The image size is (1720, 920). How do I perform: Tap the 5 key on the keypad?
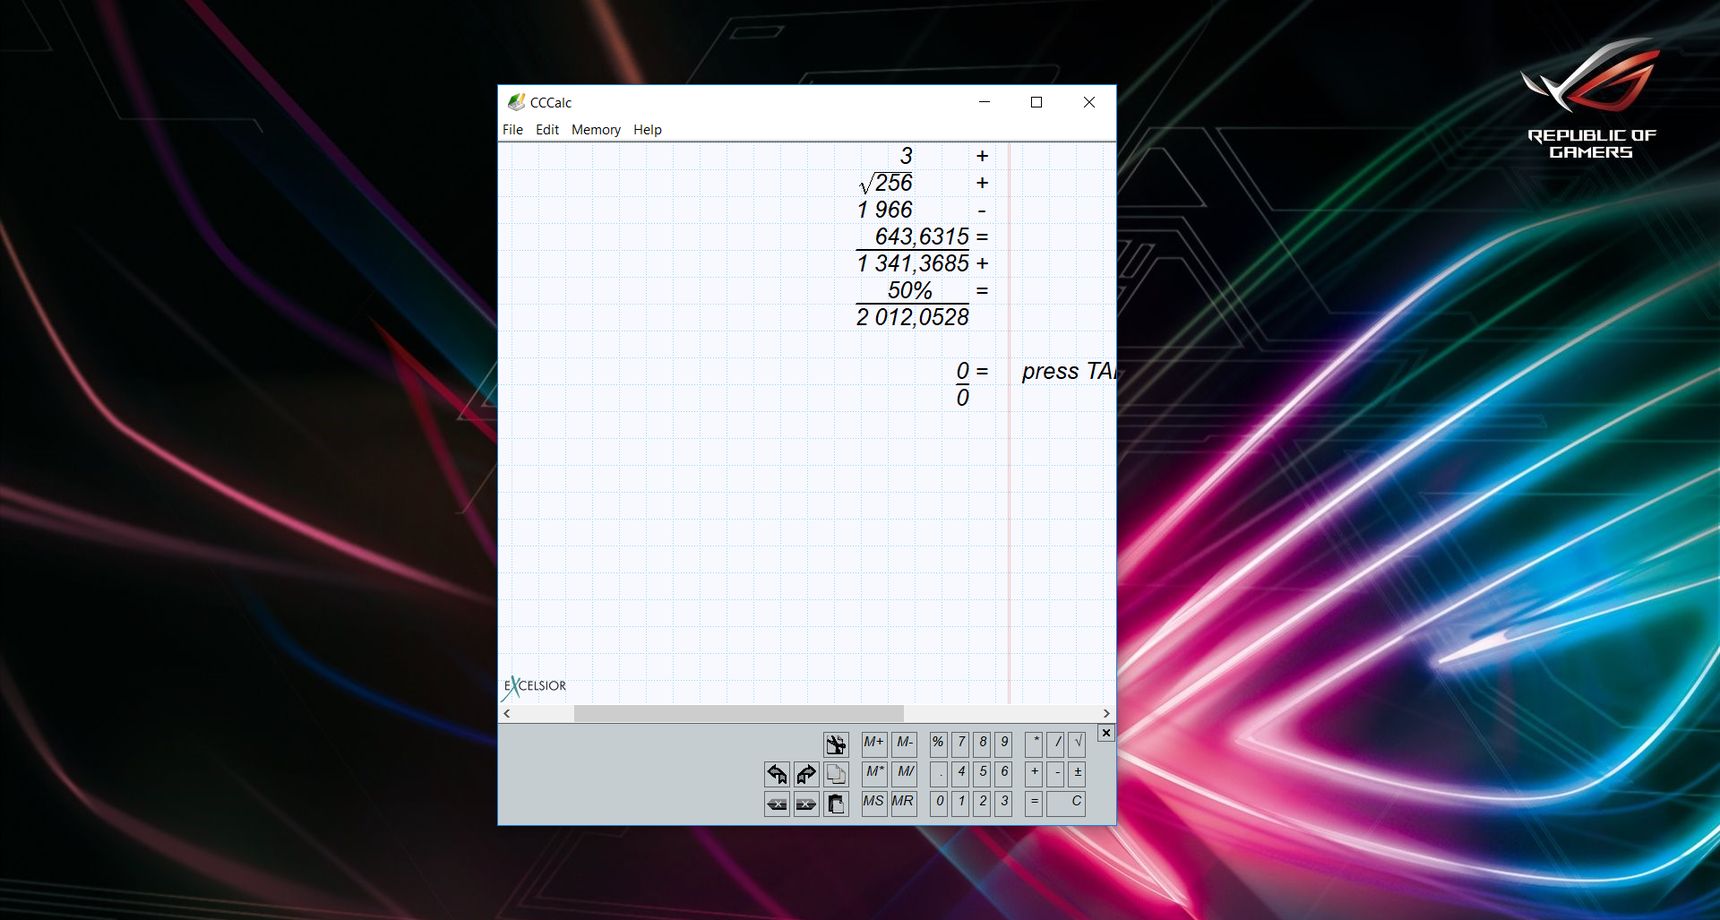tap(982, 774)
